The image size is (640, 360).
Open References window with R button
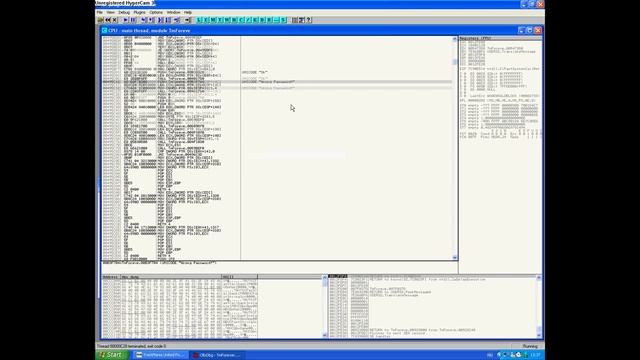[x=269, y=20]
